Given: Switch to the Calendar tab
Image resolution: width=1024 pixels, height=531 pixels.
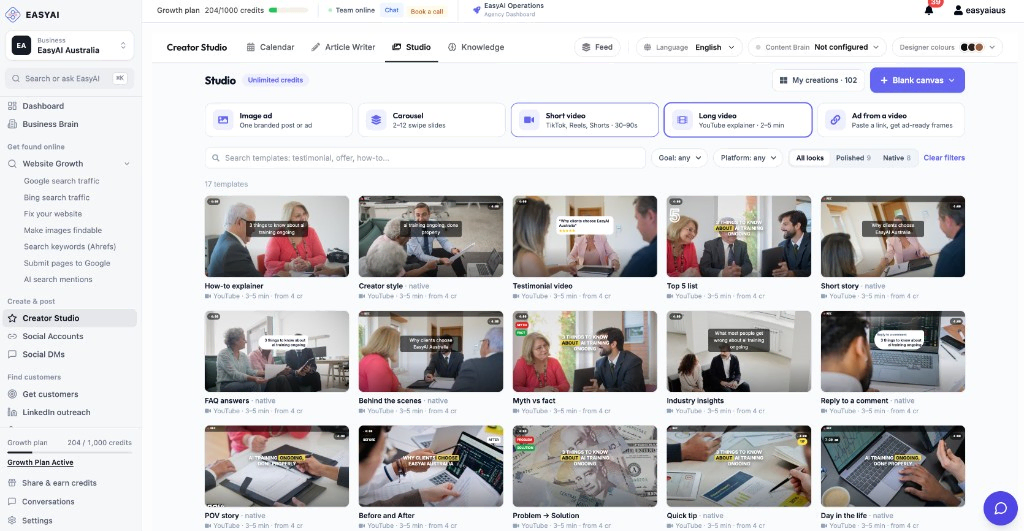Looking at the screenshot, I should (270, 47).
